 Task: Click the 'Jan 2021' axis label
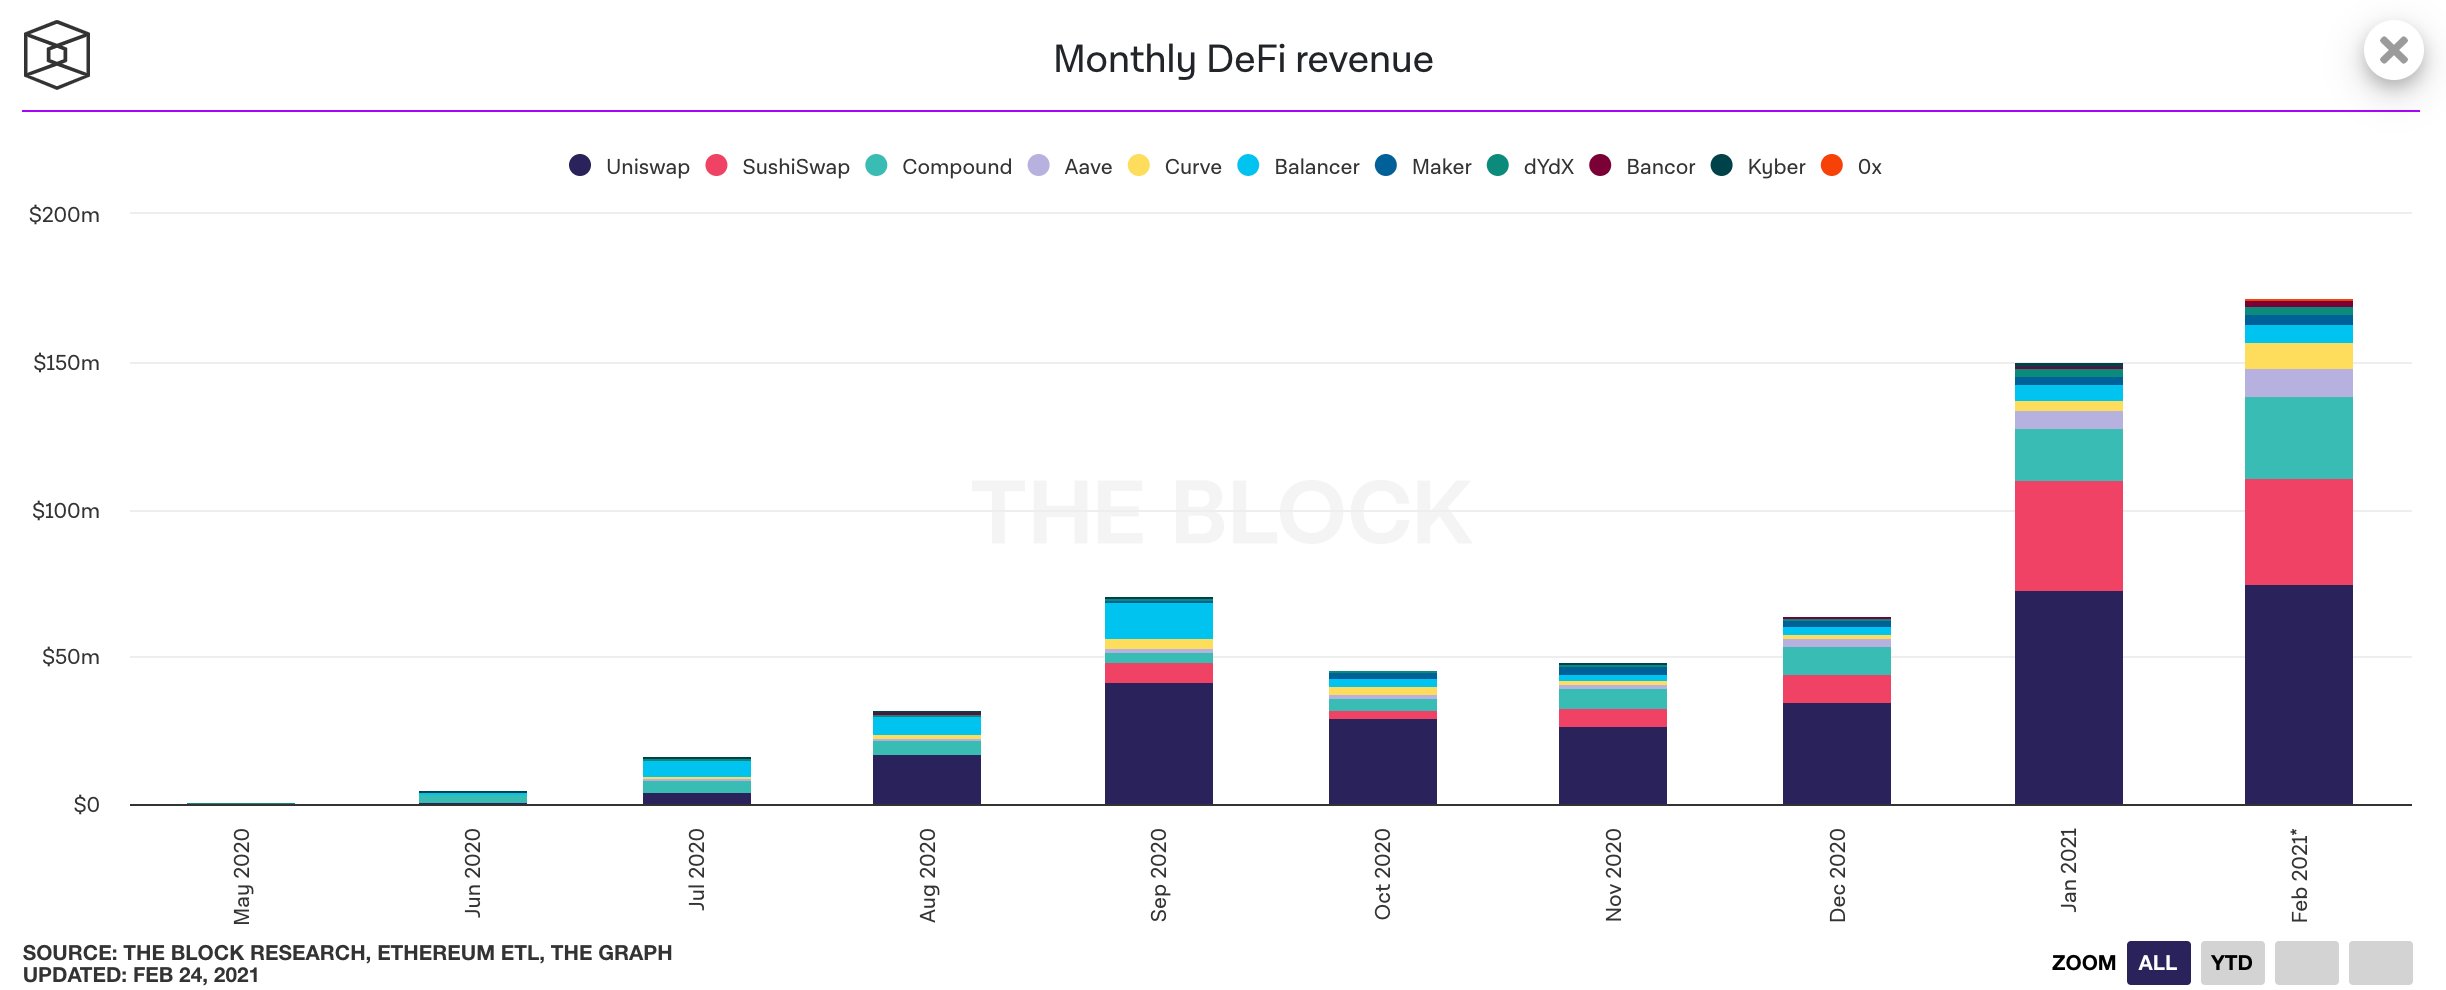tap(2068, 869)
